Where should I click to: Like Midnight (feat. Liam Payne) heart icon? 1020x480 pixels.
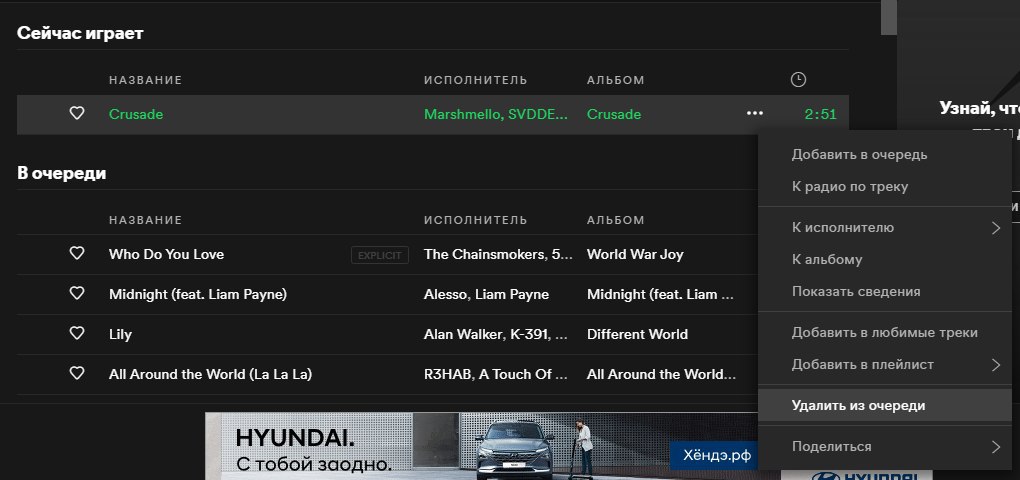[77, 294]
